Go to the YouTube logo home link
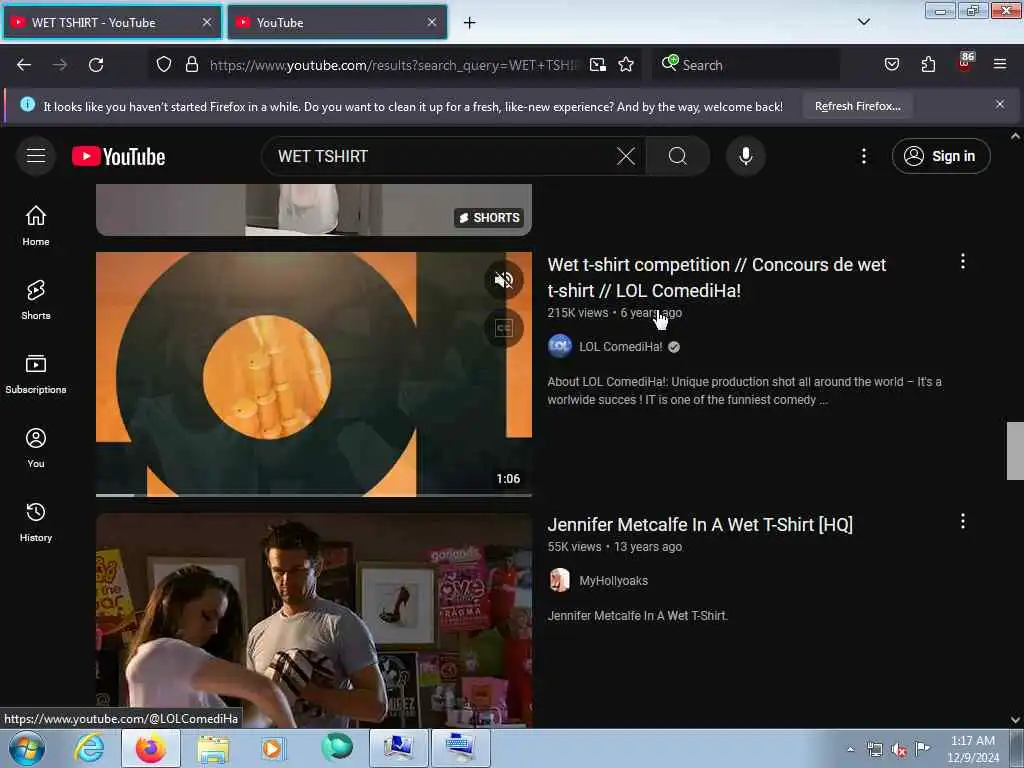The height and width of the screenshot is (768, 1024). 118,157
